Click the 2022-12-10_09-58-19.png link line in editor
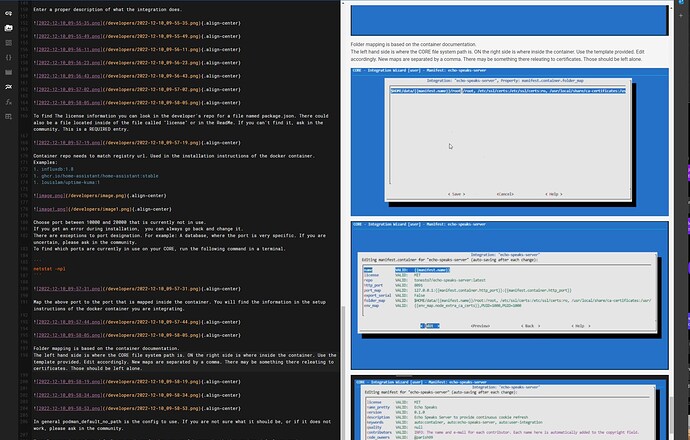This screenshot has height=440, width=690. (x=137, y=381)
